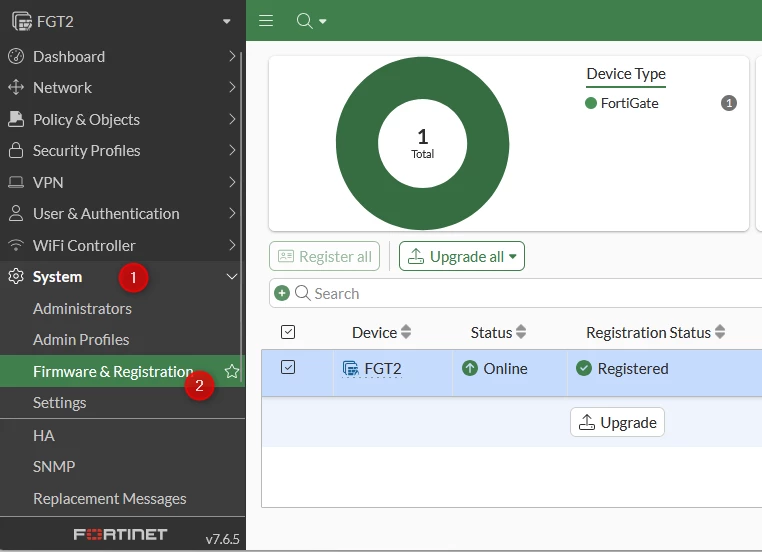Click the Dashboard gauge icon

[x=16, y=56]
